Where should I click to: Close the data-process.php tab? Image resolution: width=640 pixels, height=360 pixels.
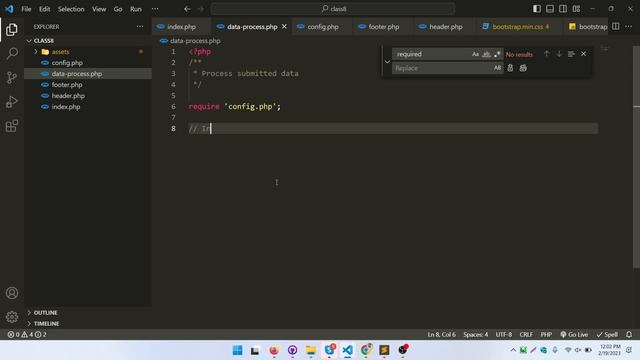pyautogui.click(x=284, y=27)
